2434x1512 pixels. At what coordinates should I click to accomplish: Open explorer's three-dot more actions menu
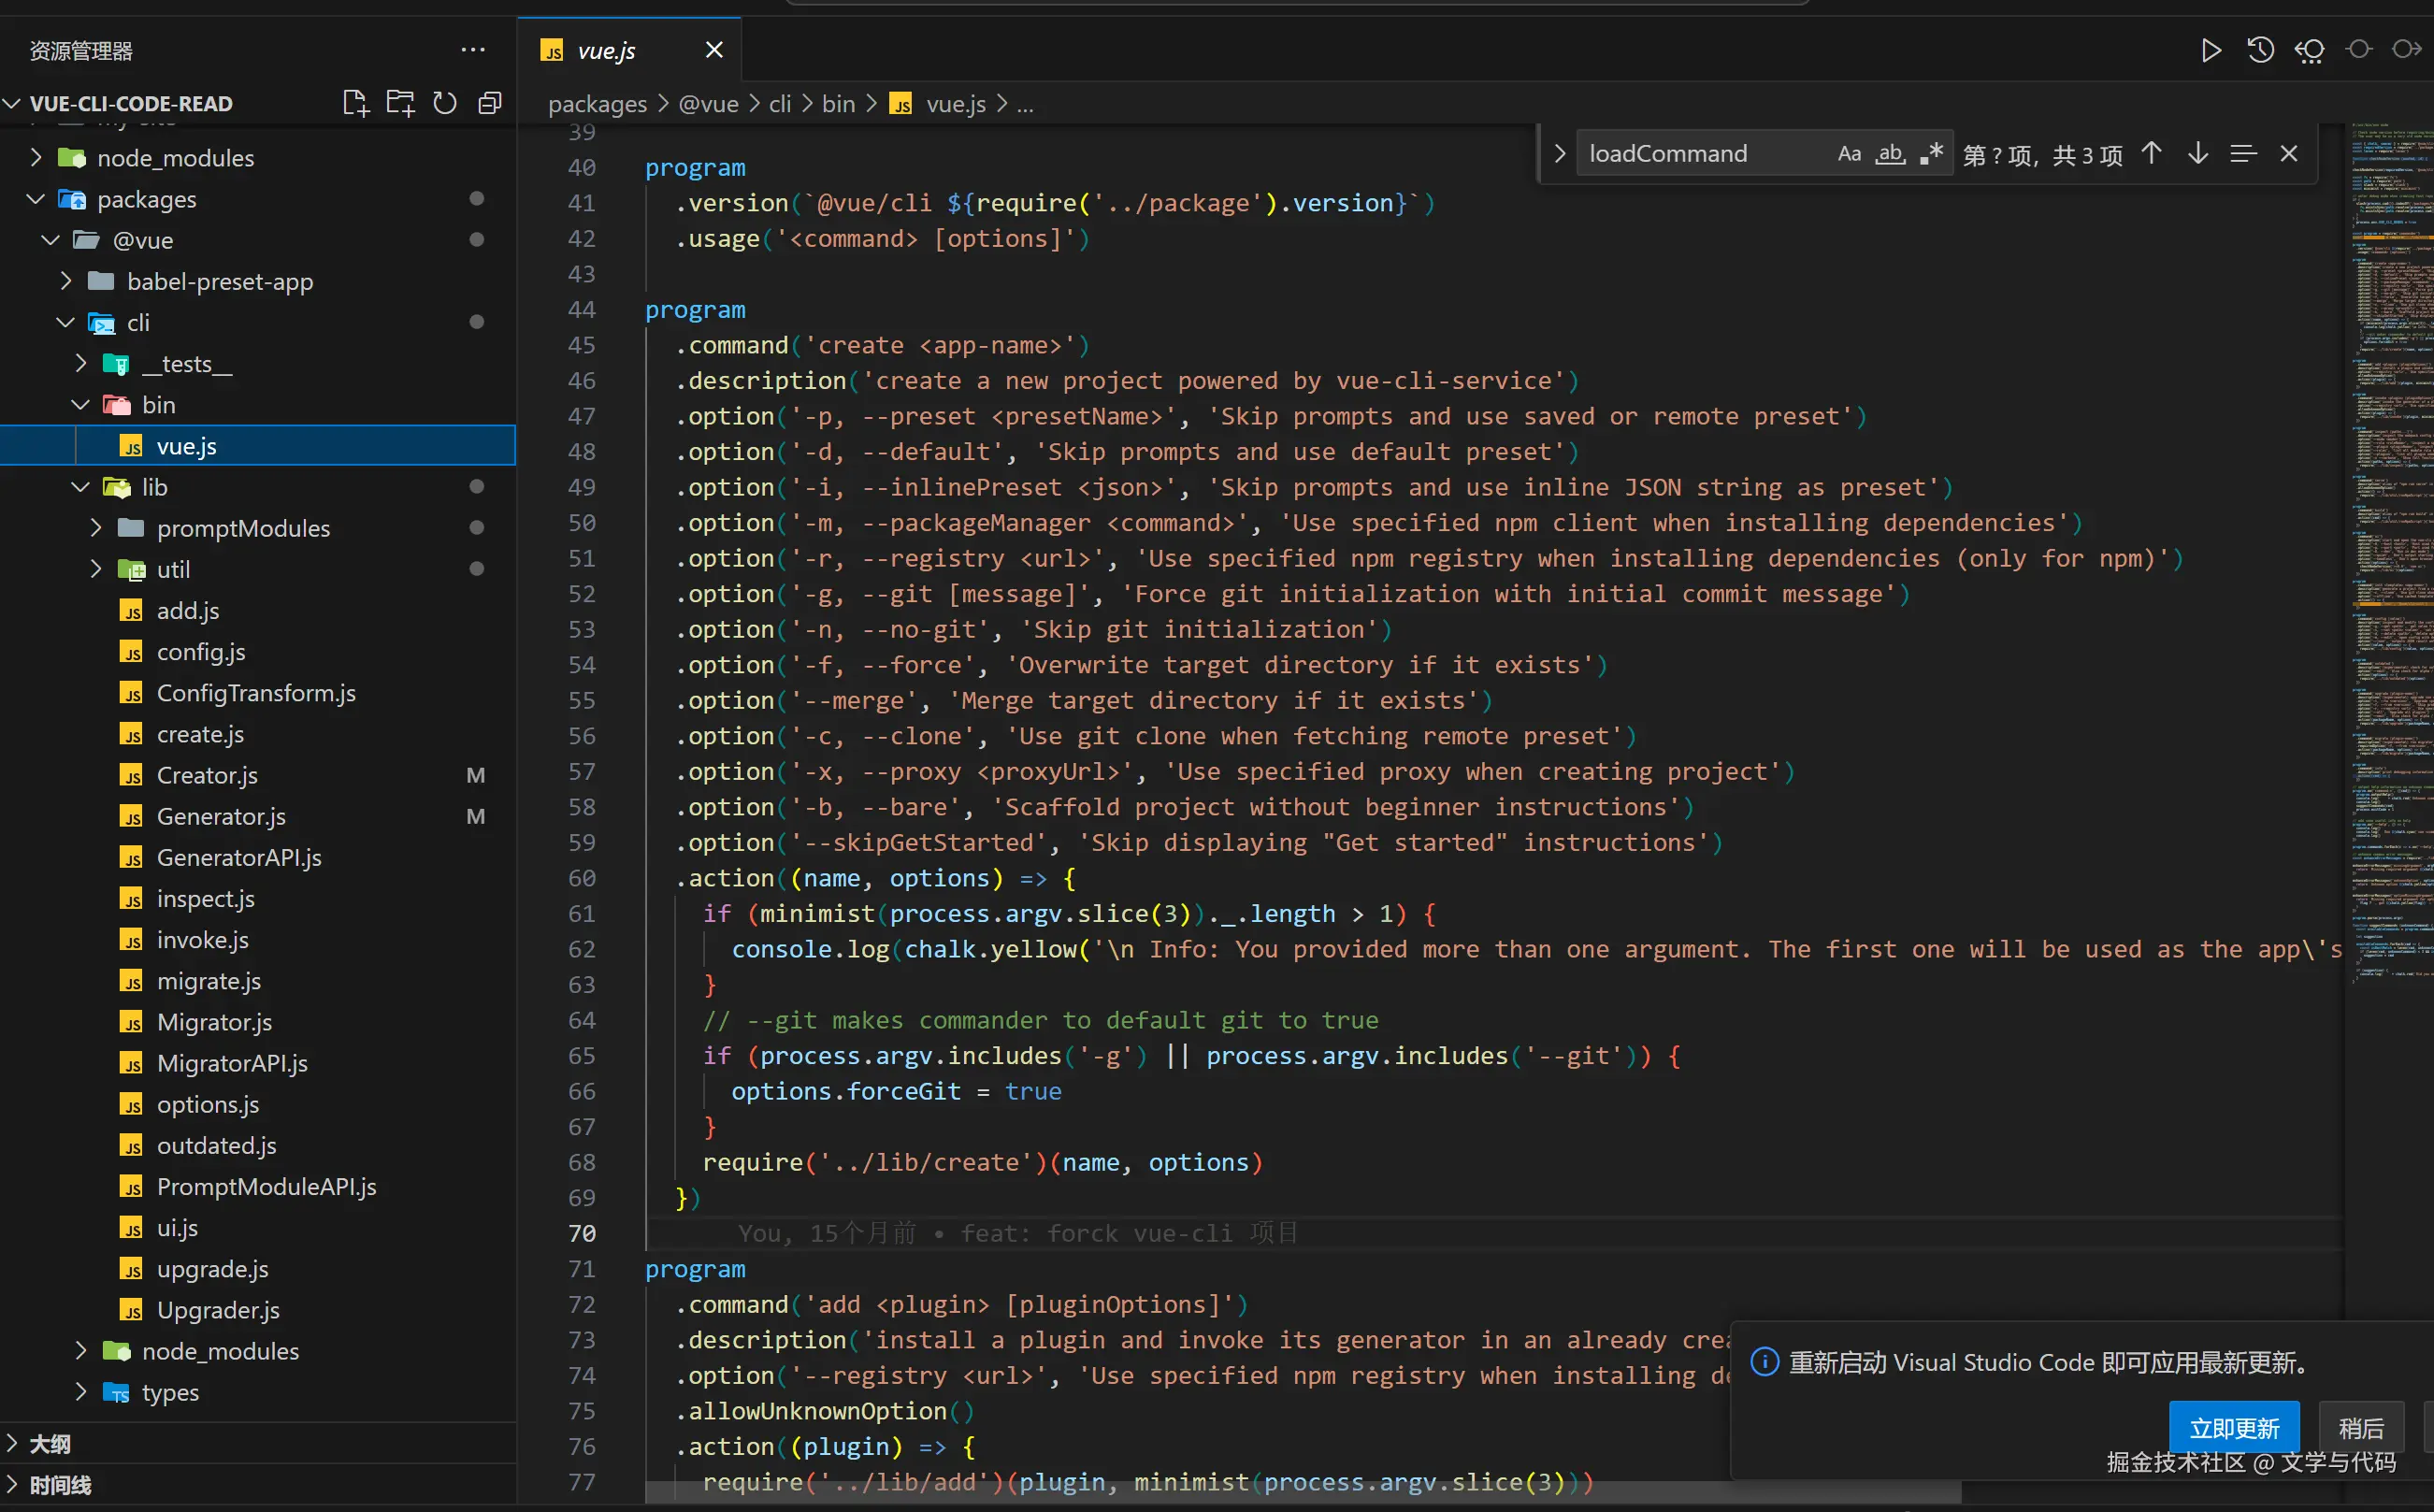coord(473,50)
